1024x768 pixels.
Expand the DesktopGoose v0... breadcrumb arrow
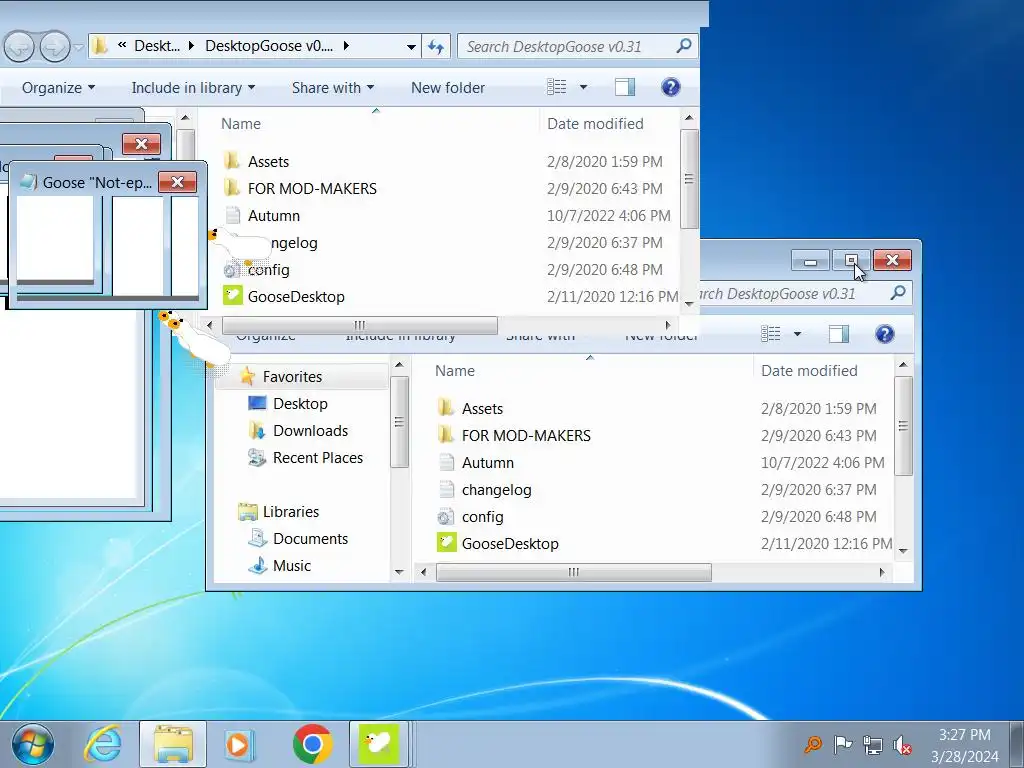[x=346, y=46]
